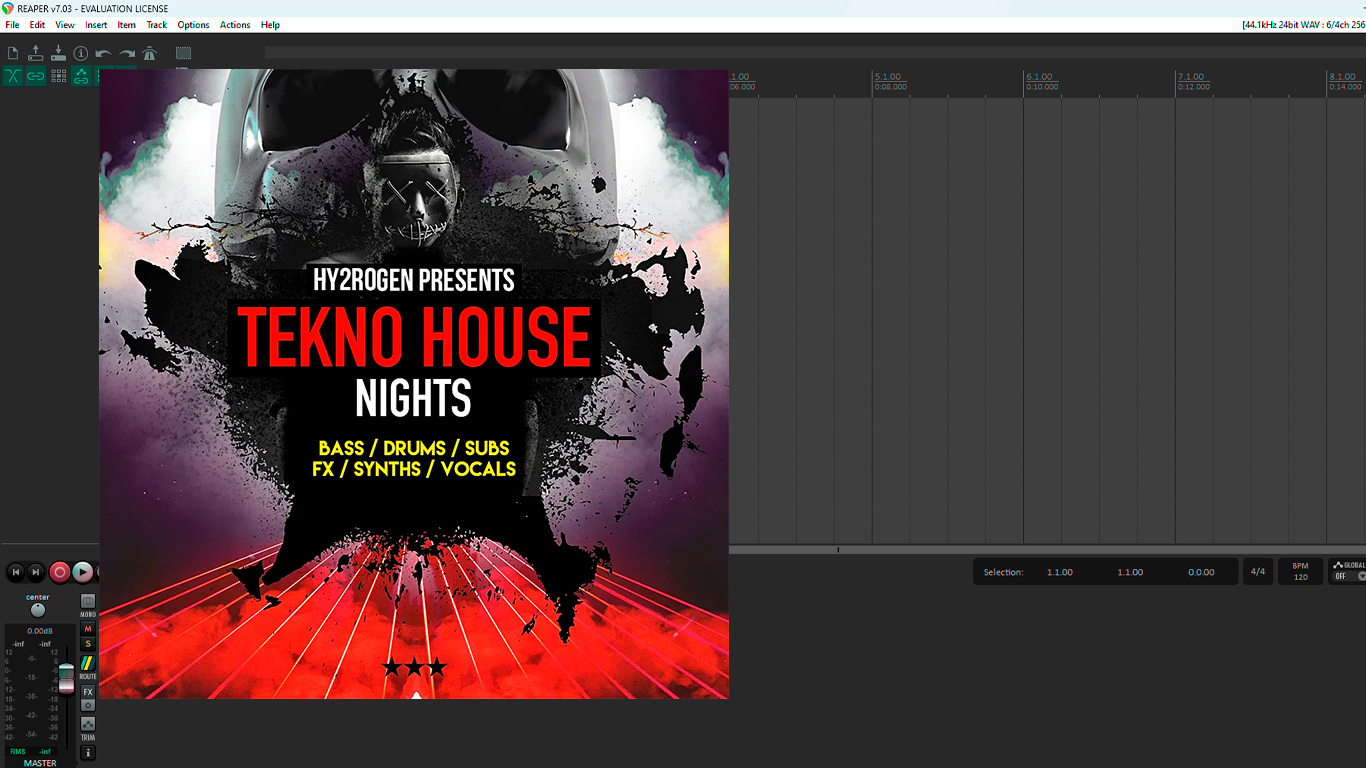Open the Insert menu
This screenshot has height=768, width=1366.
point(96,25)
